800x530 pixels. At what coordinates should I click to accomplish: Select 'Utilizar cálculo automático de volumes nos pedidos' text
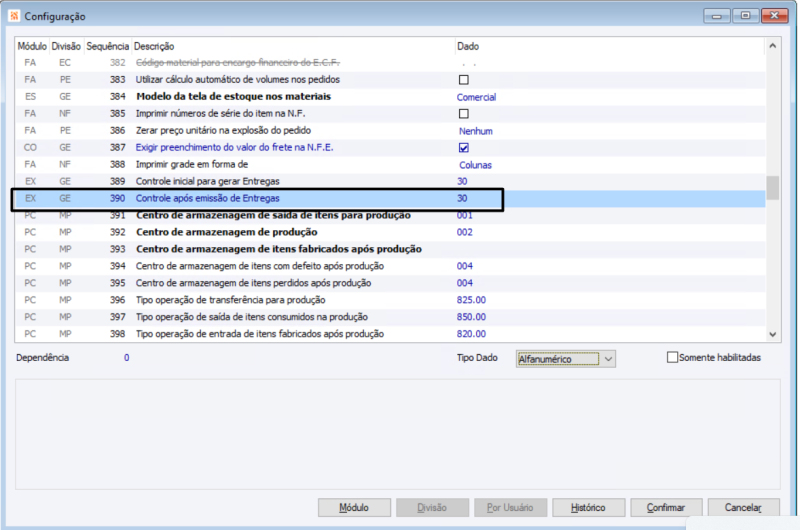coord(237,80)
